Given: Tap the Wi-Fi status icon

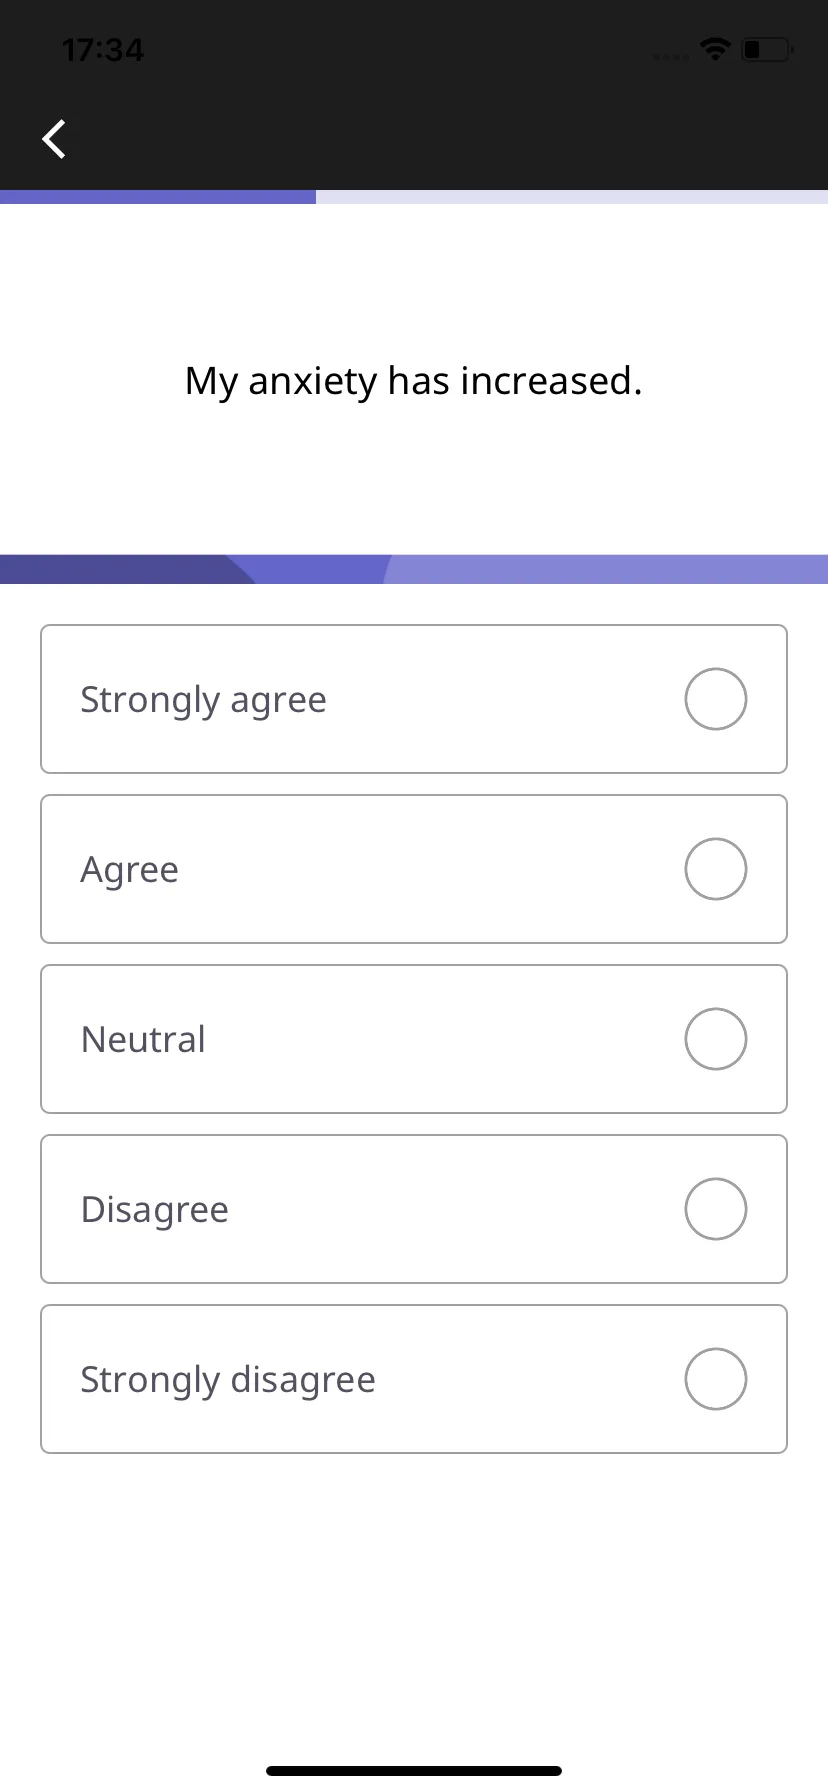Looking at the screenshot, I should [715, 49].
